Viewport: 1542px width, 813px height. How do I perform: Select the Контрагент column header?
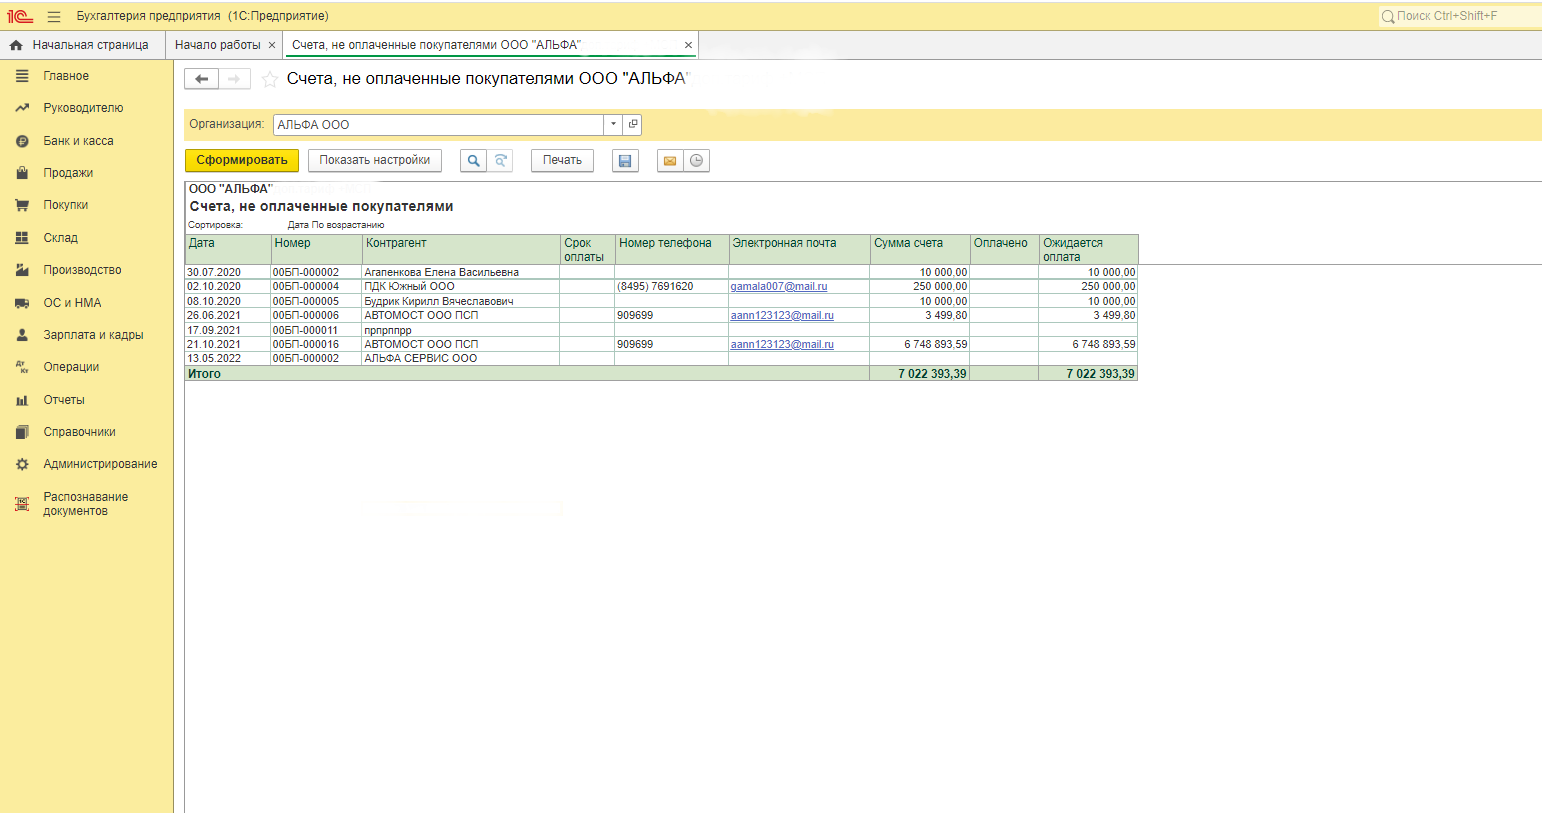pyautogui.click(x=461, y=249)
